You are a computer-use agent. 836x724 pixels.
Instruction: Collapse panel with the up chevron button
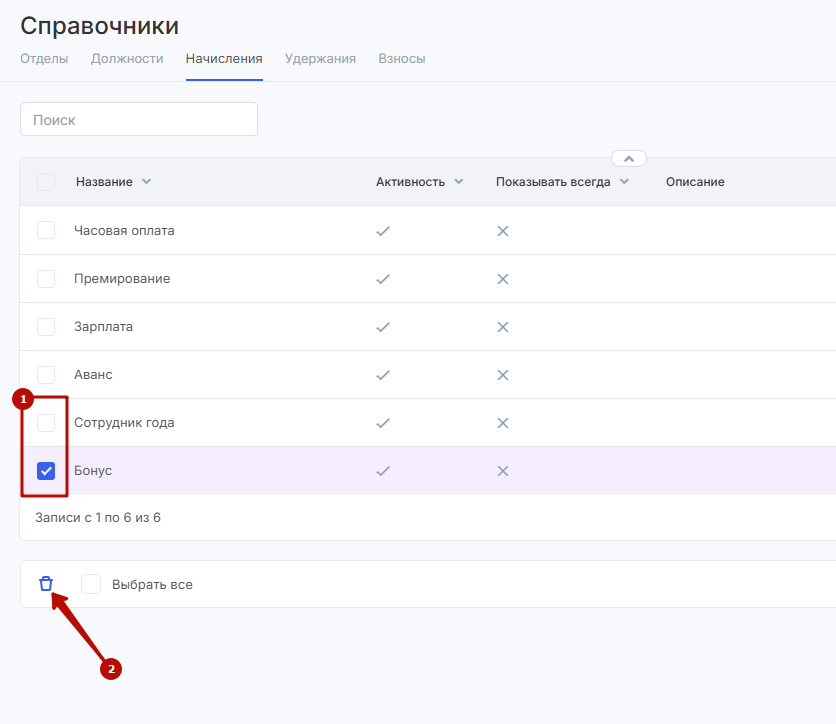pos(629,158)
